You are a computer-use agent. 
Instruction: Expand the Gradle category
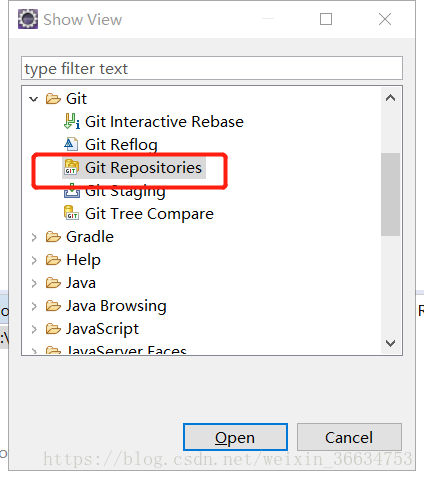pyautogui.click(x=34, y=237)
